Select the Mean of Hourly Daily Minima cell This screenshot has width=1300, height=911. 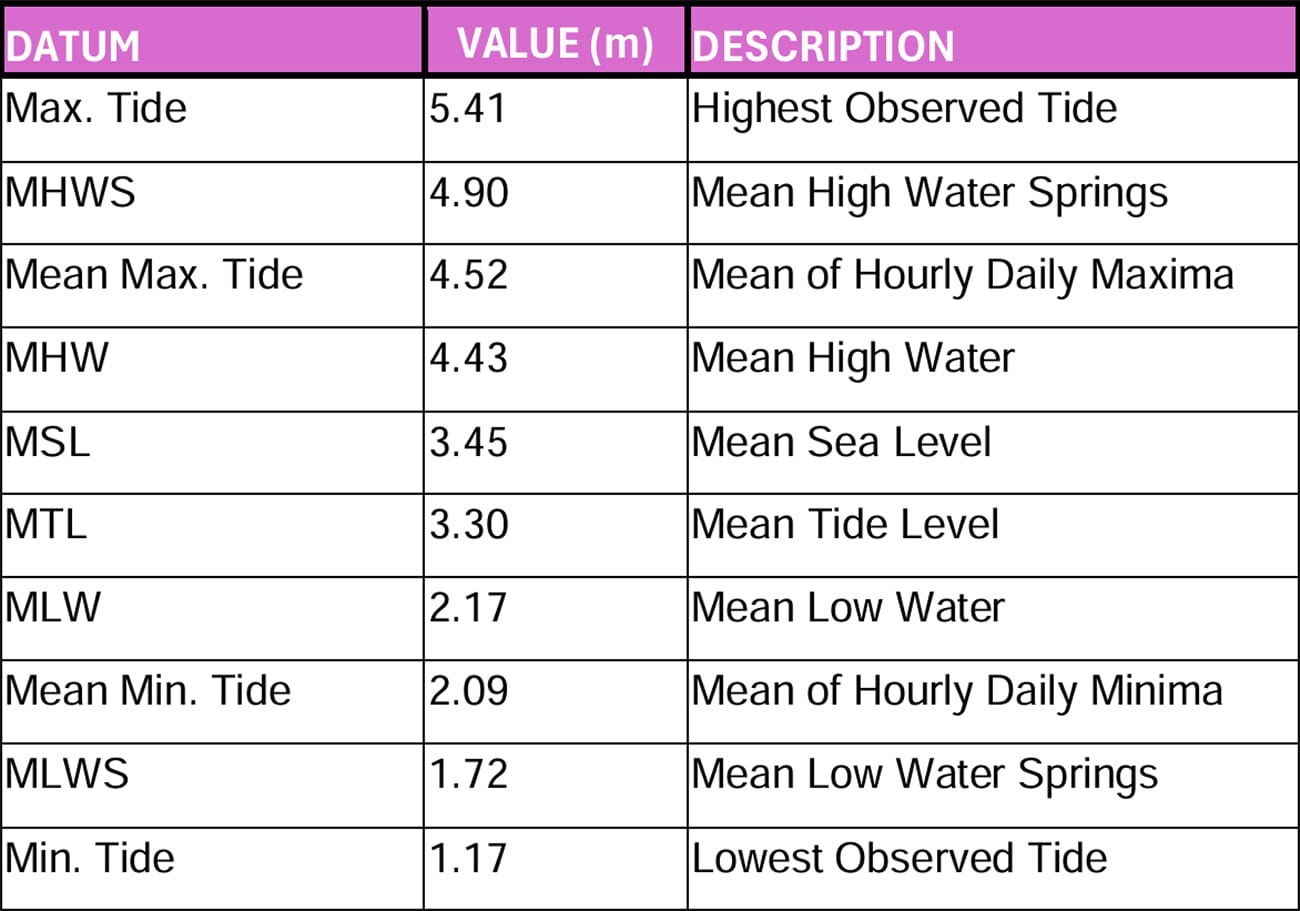[x=957, y=690]
